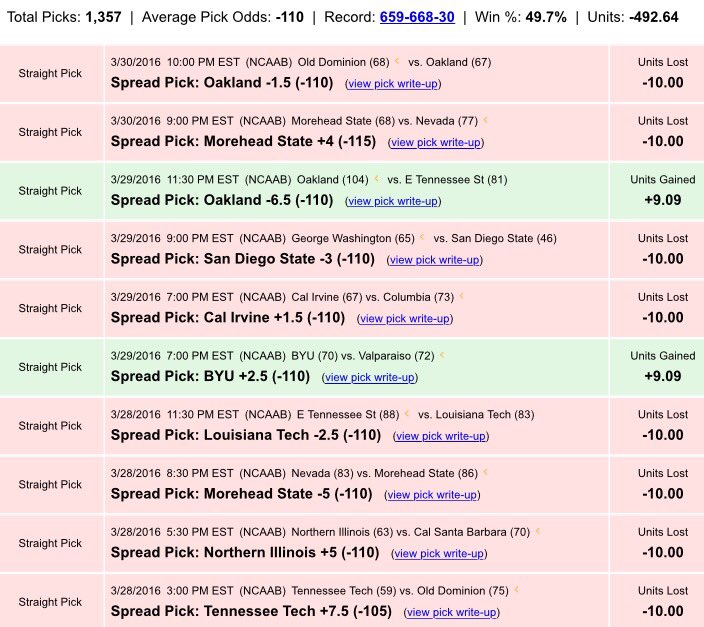Click '3/29/2016 9:00 PM EST' game time
This screenshot has height=627, width=704.
pyautogui.click(x=172, y=238)
